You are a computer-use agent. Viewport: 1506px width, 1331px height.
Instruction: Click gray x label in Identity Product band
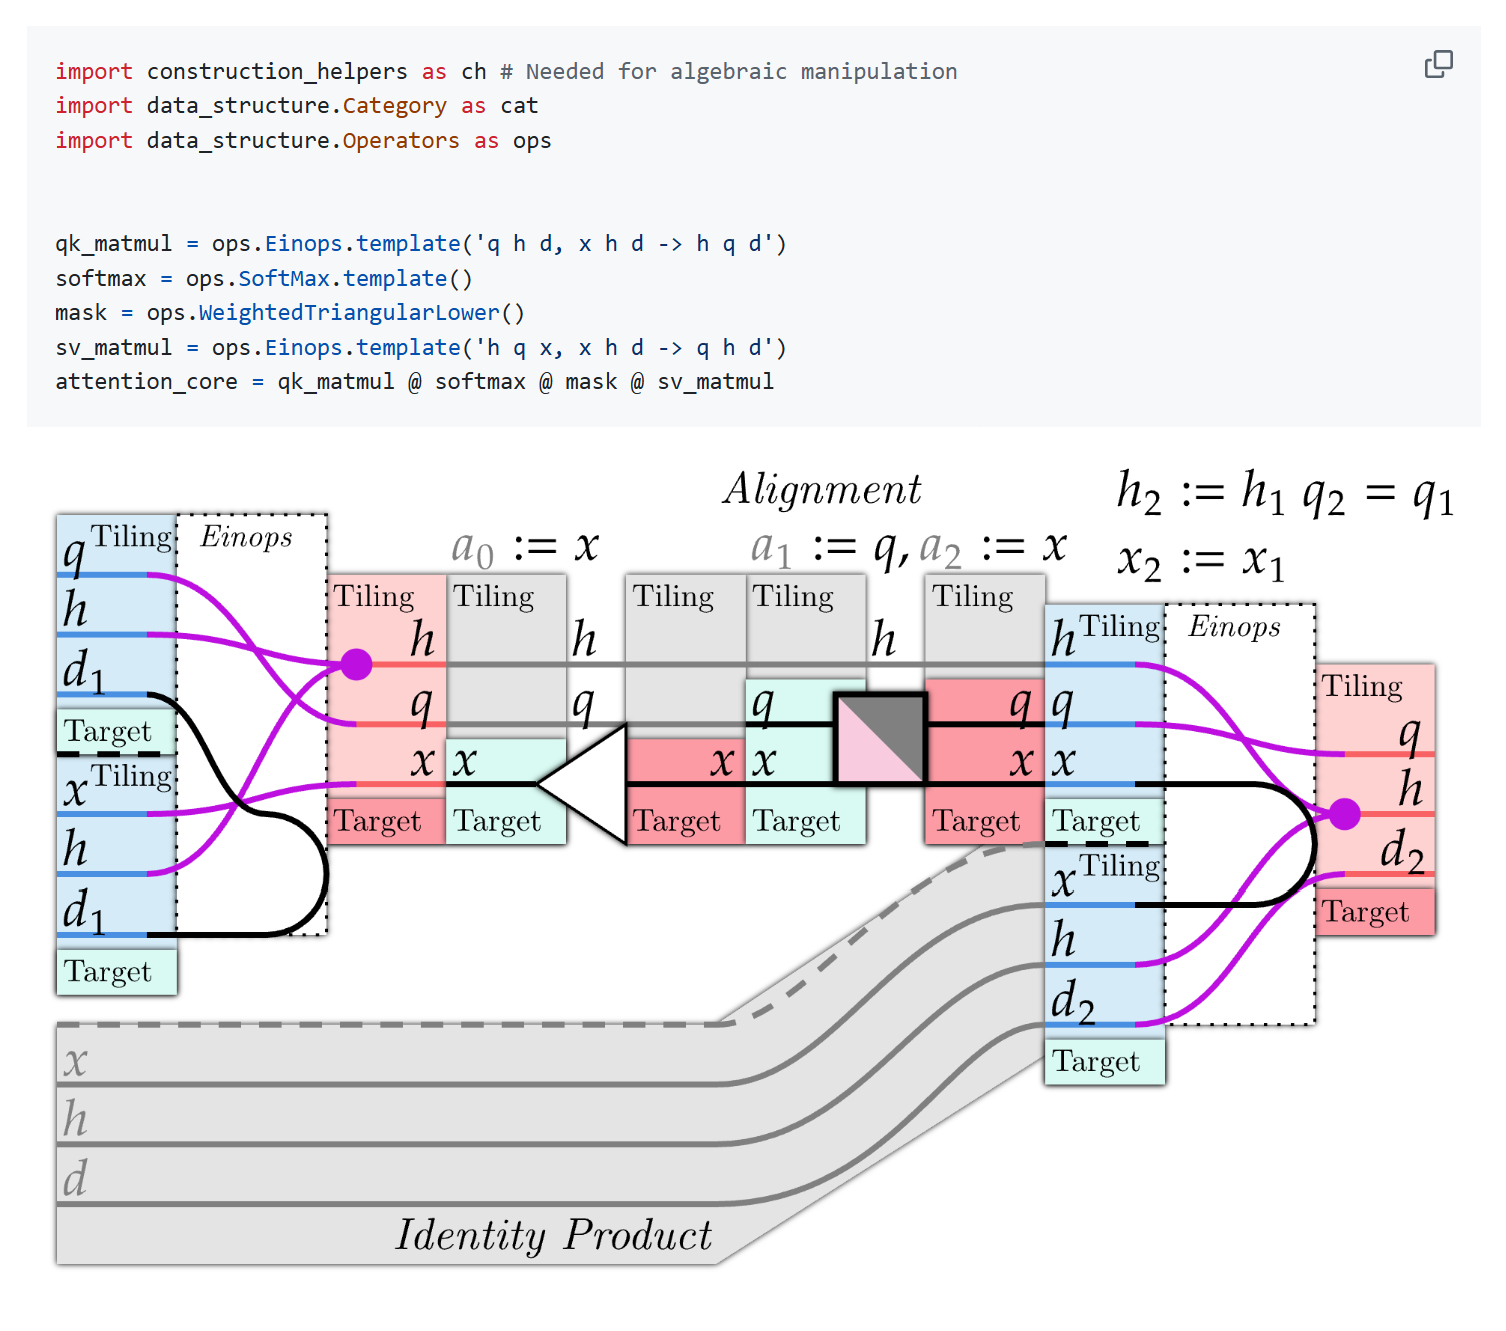click(76, 1060)
